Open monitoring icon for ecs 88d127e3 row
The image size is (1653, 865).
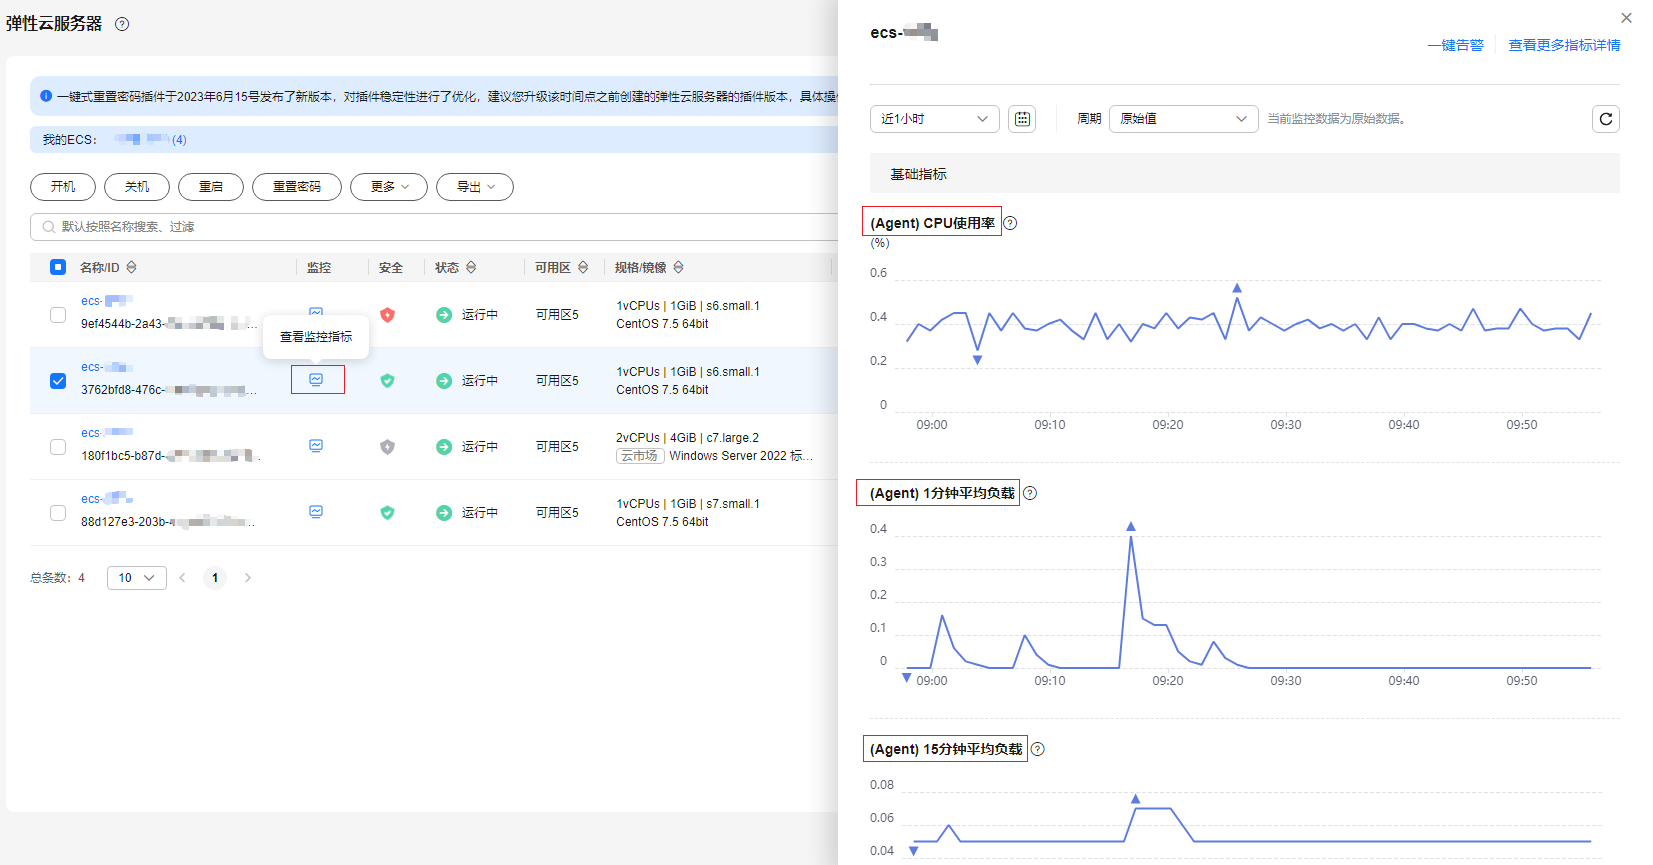point(316,512)
